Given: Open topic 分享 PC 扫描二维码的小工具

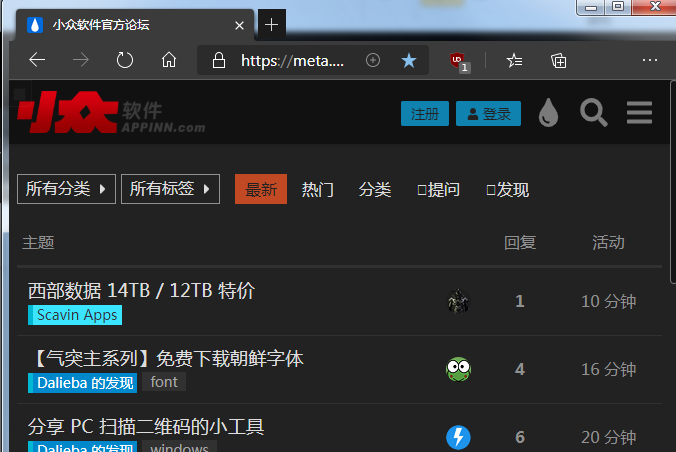Looking at the screenshot, I should (146, 427).
